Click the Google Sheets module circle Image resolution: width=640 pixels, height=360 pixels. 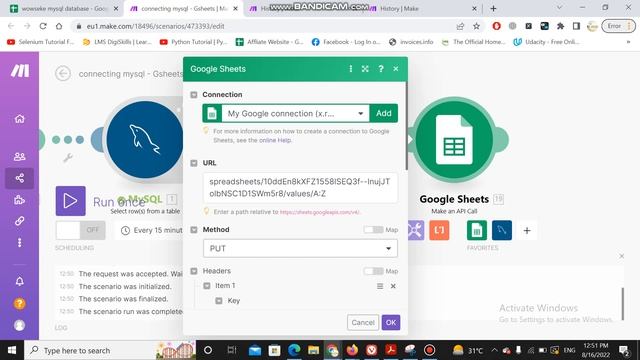(454, 140)
